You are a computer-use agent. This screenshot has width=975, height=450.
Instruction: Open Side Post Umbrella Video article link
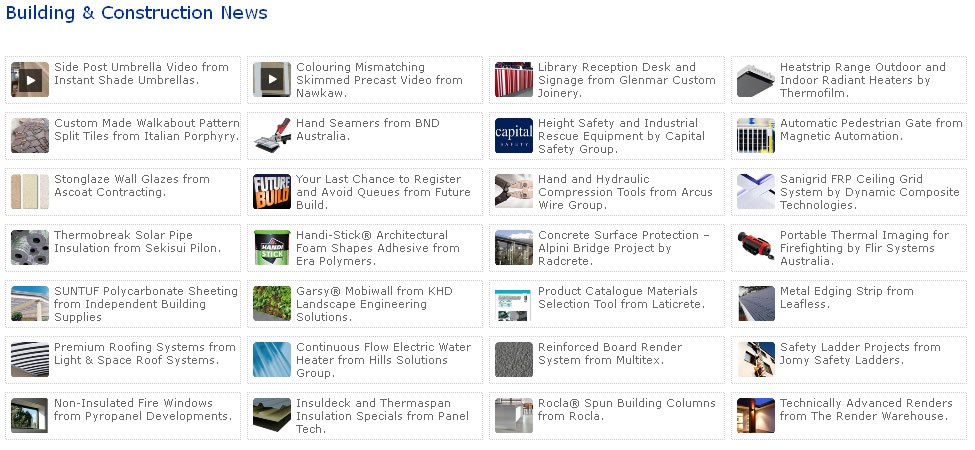pyautogui.click(x=141, y=73)
